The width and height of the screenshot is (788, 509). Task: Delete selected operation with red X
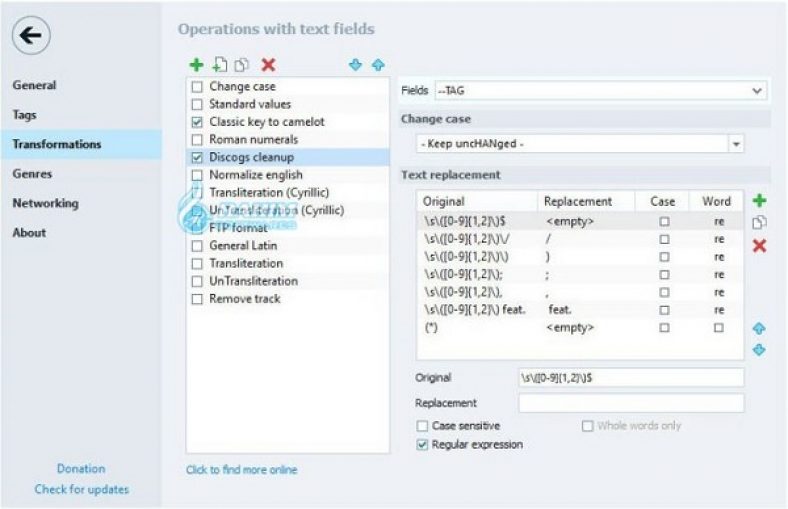pyautogui.click(x=268, y=65)
